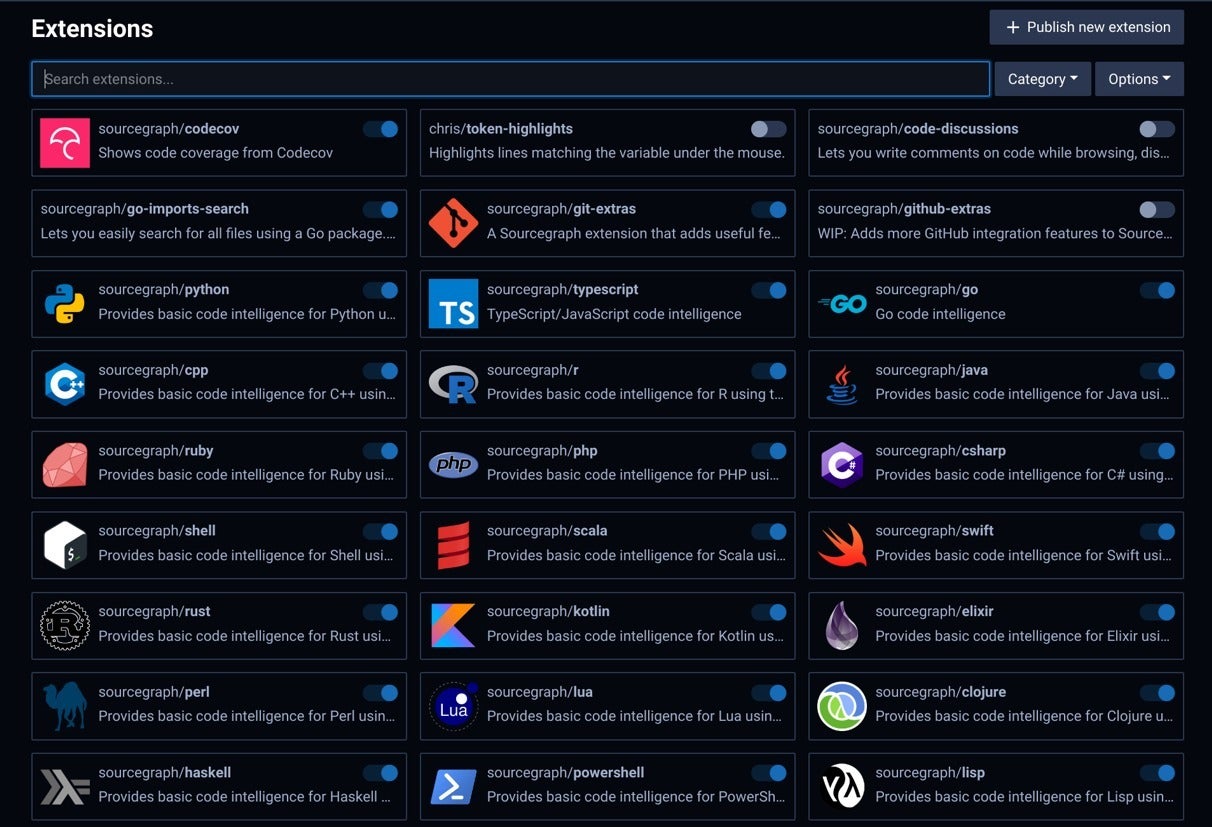1212x827 pixels.
Task: Toggle off the sourcegraph/typescript extension
Action: click(x=768, y=290)
